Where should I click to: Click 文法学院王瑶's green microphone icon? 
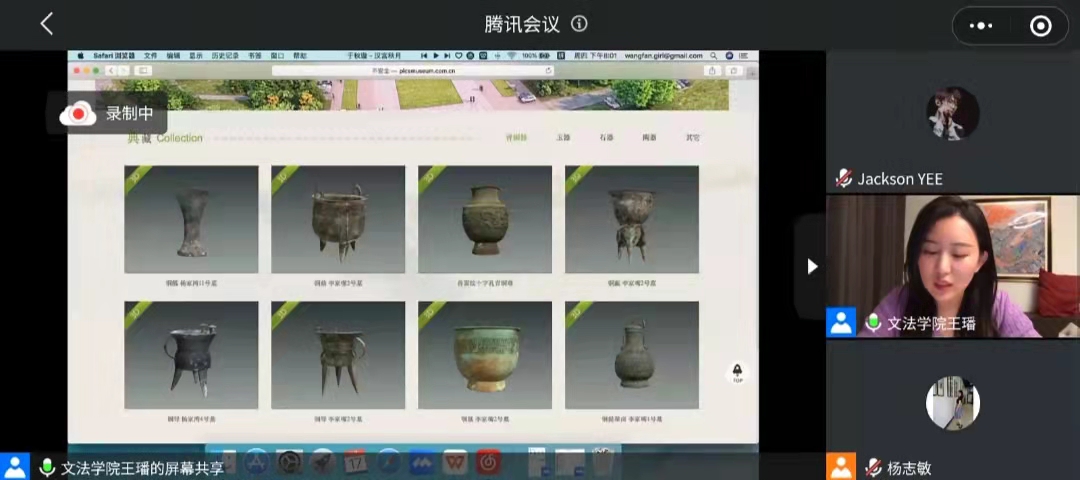pos(873,323)
